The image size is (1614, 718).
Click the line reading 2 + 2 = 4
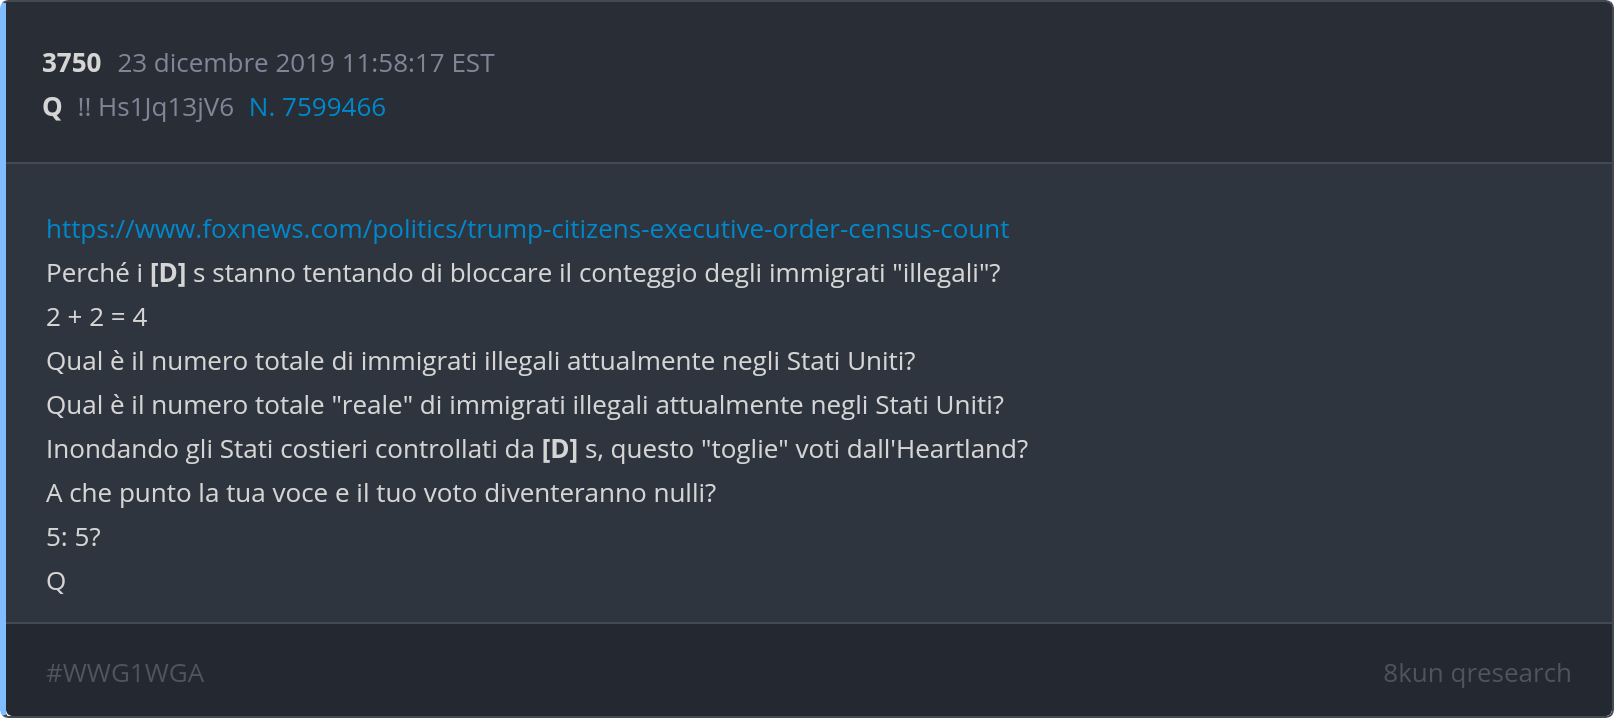pyautogui.click(x=96, y=317)
